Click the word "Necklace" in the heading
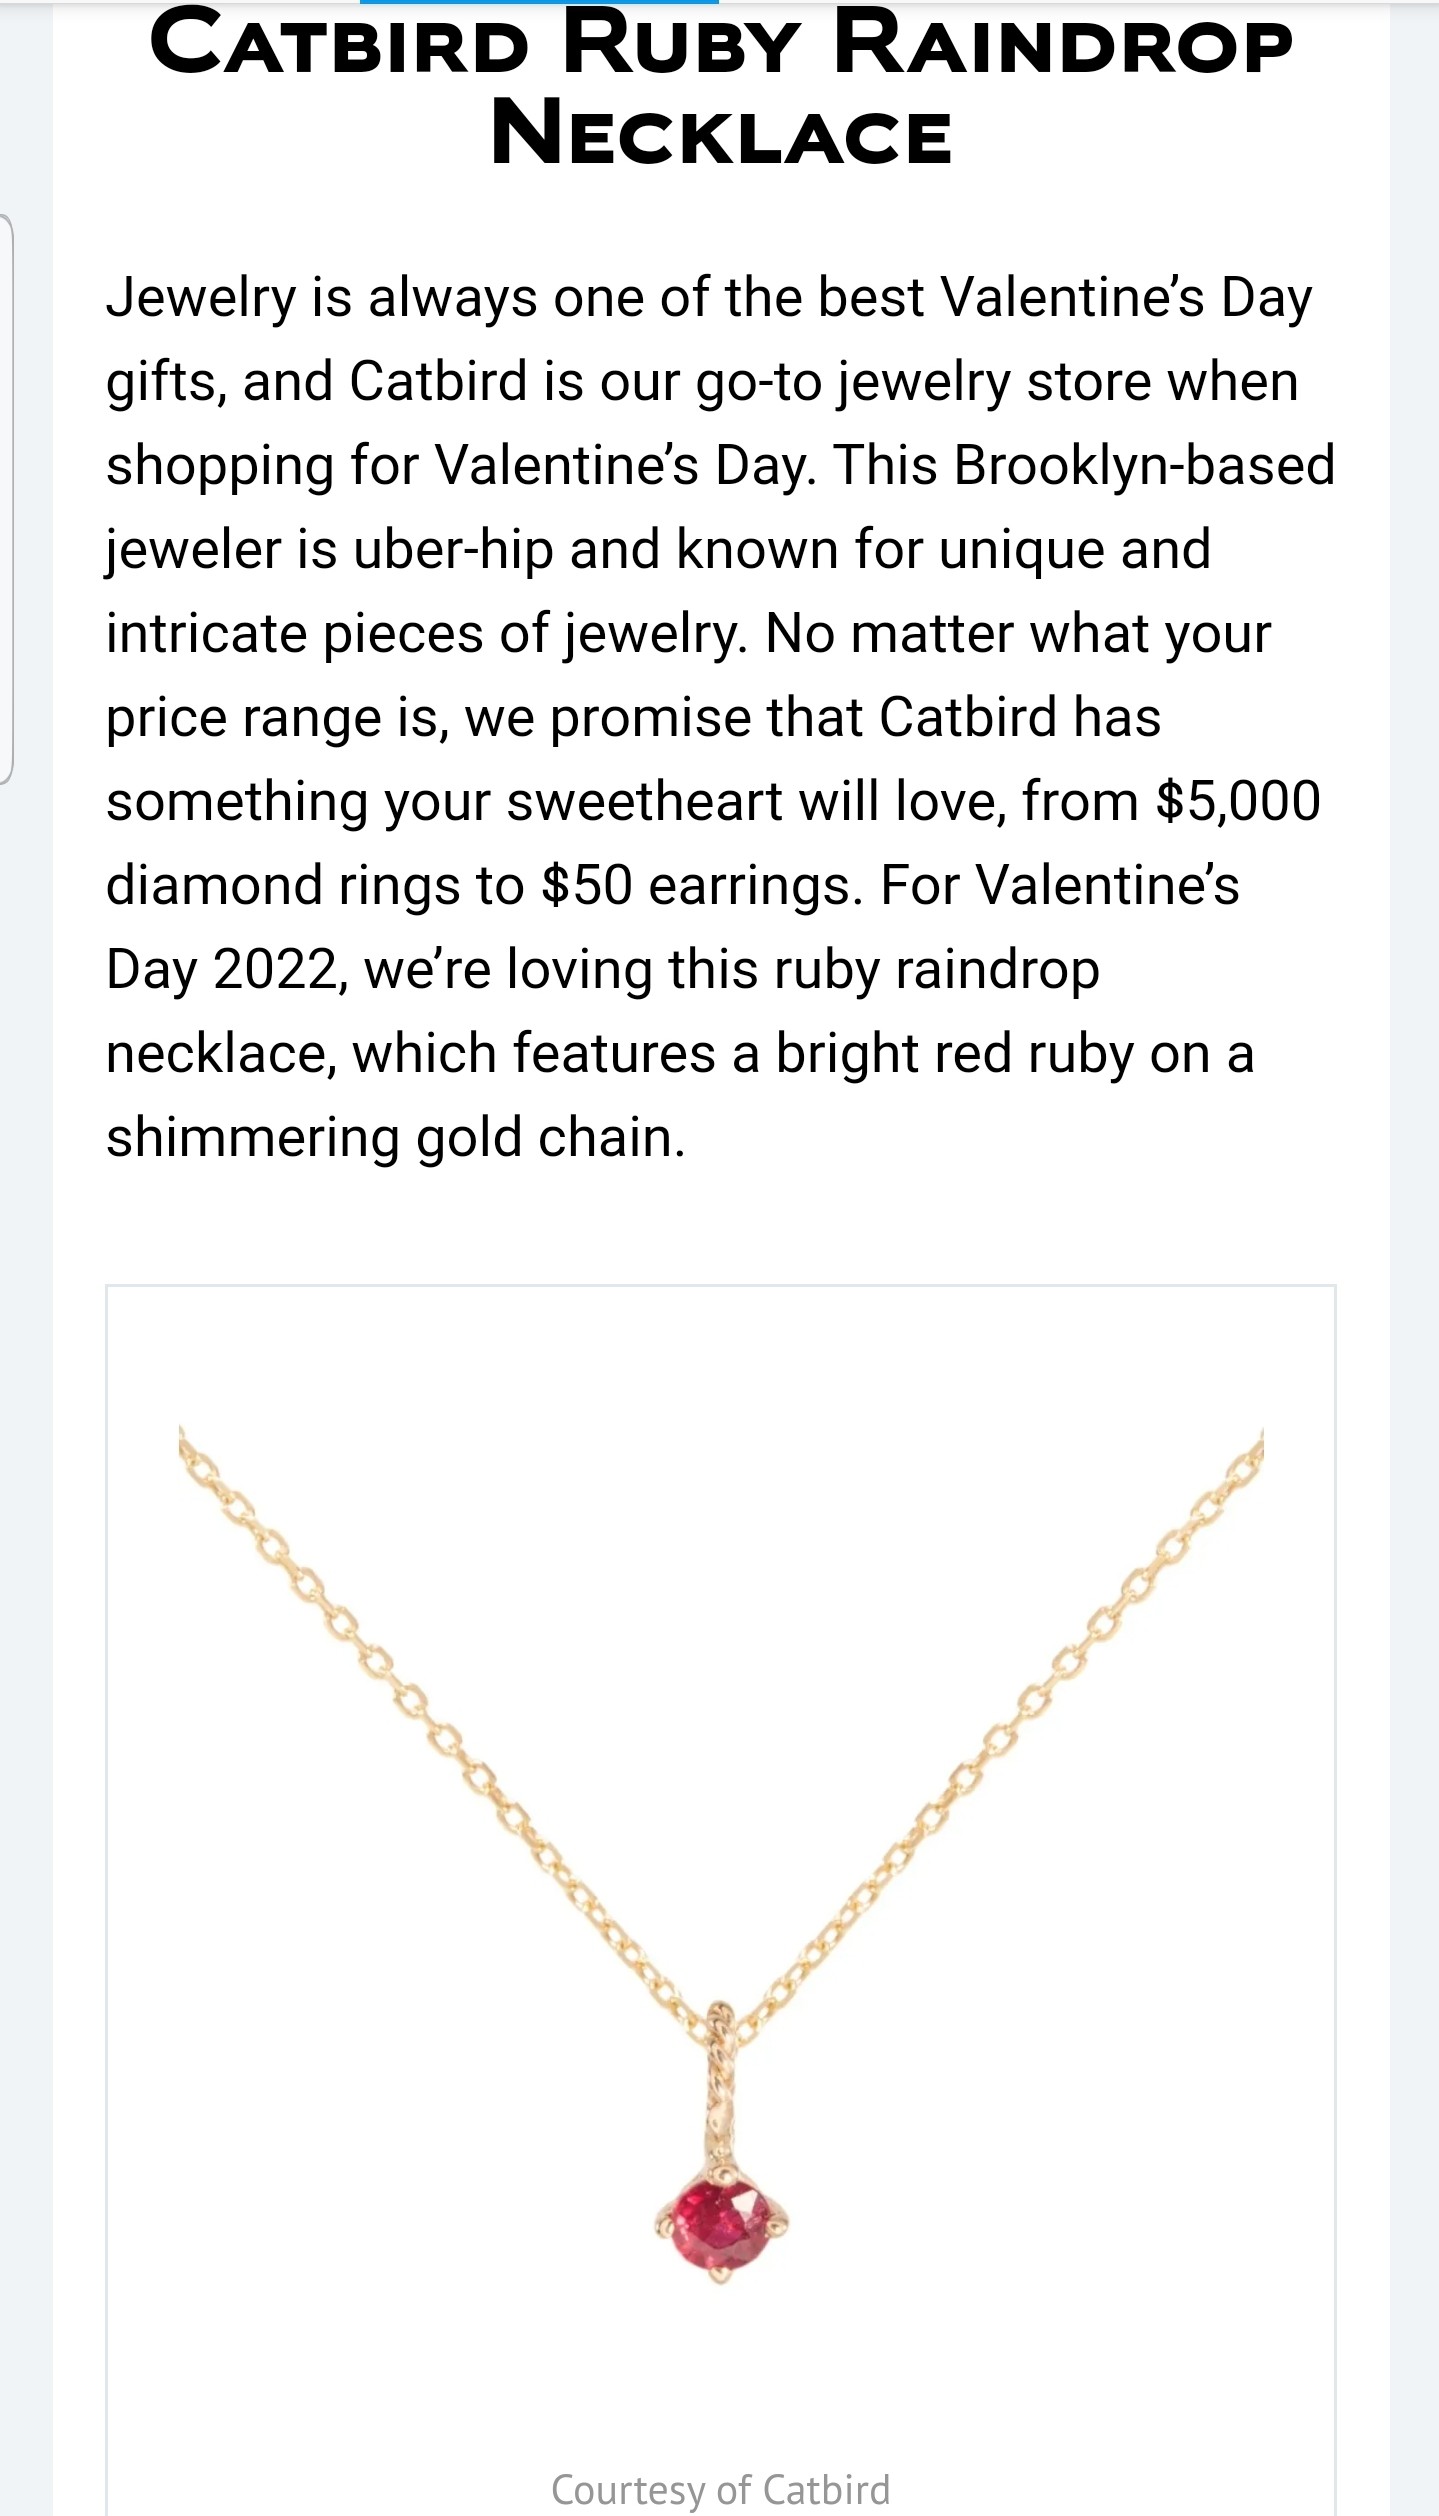This screenshot has height=2516, width=1439. point(720,136)
